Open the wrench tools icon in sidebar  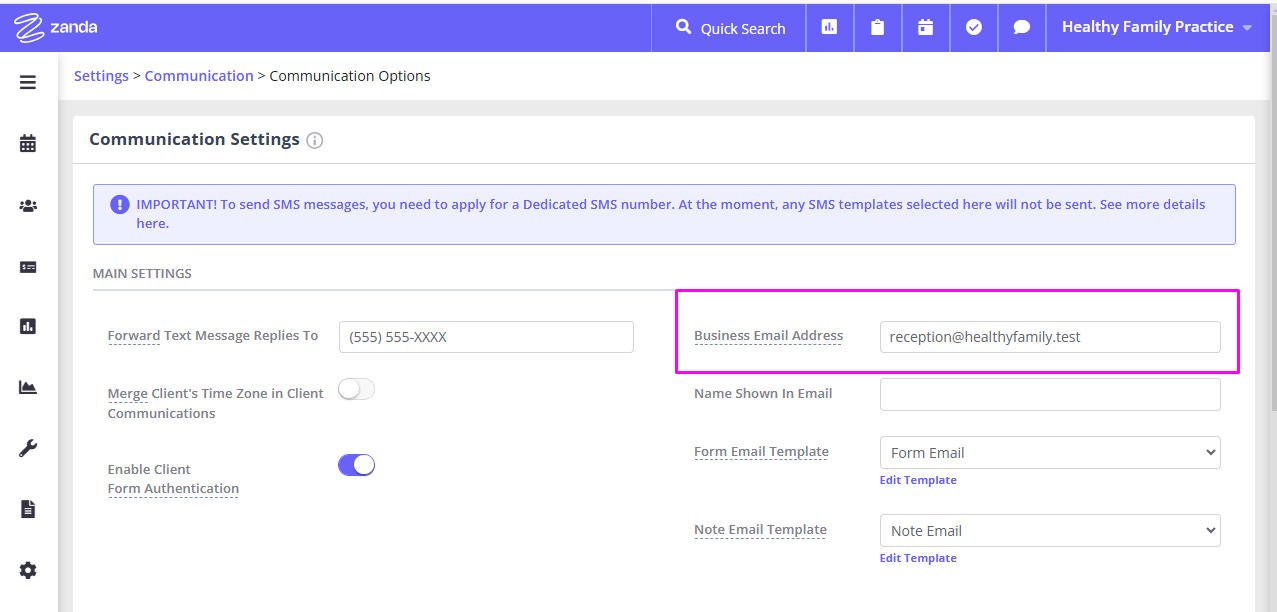[x=27, y=447]
